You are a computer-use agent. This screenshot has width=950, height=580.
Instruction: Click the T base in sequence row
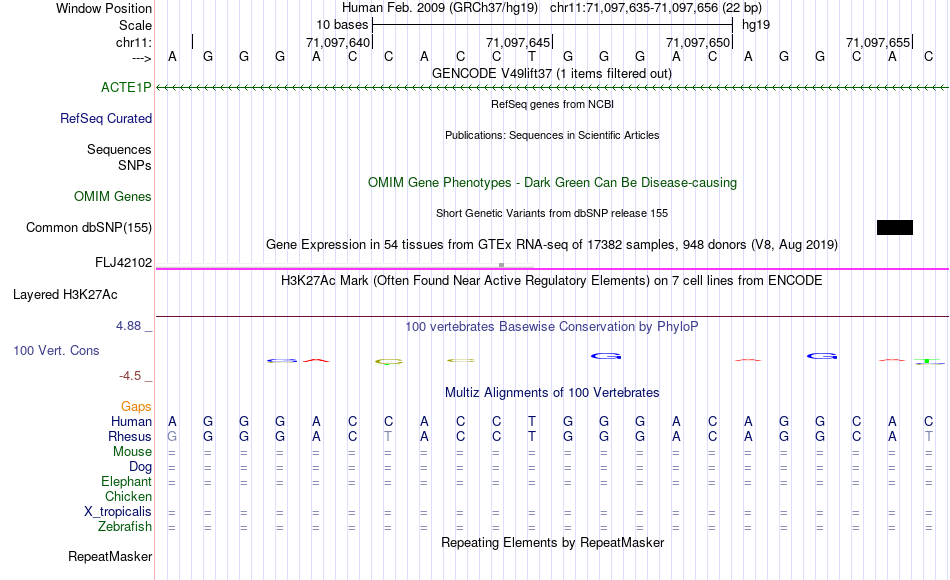531,56
